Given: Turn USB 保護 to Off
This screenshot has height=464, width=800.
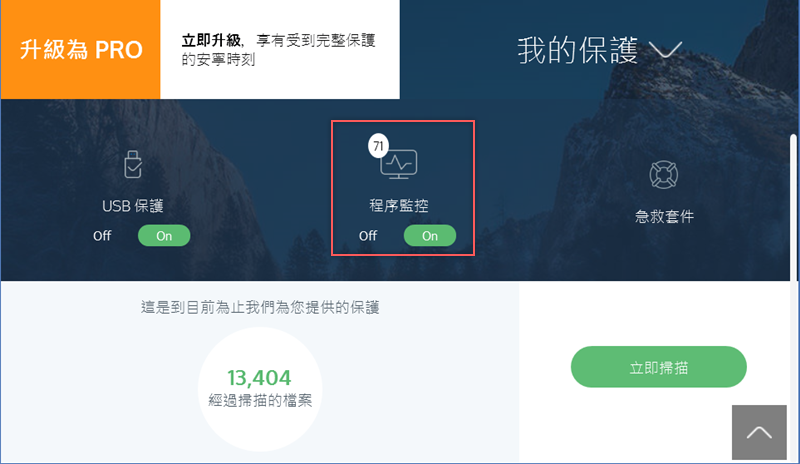Looking at the screenshot, I should click(x=102, y=236).
